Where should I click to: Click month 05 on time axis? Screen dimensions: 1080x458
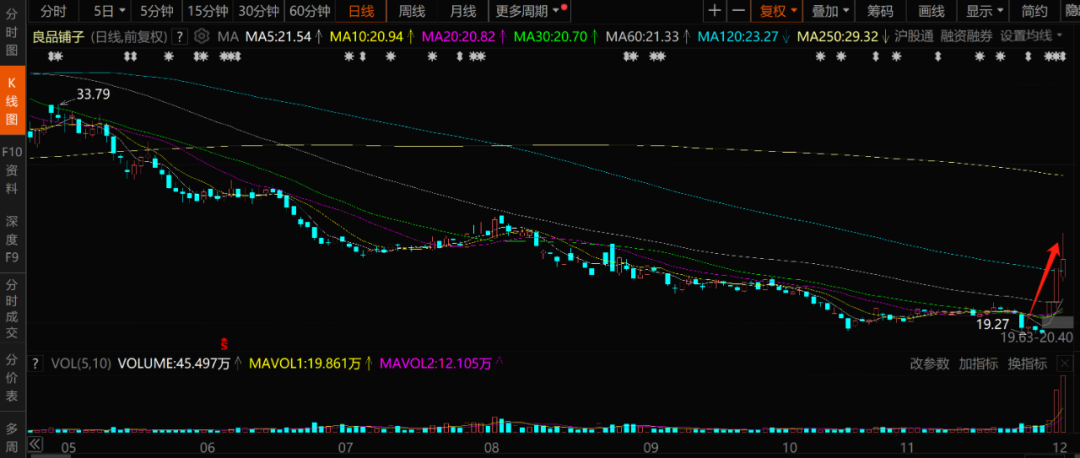click(68, 447)
